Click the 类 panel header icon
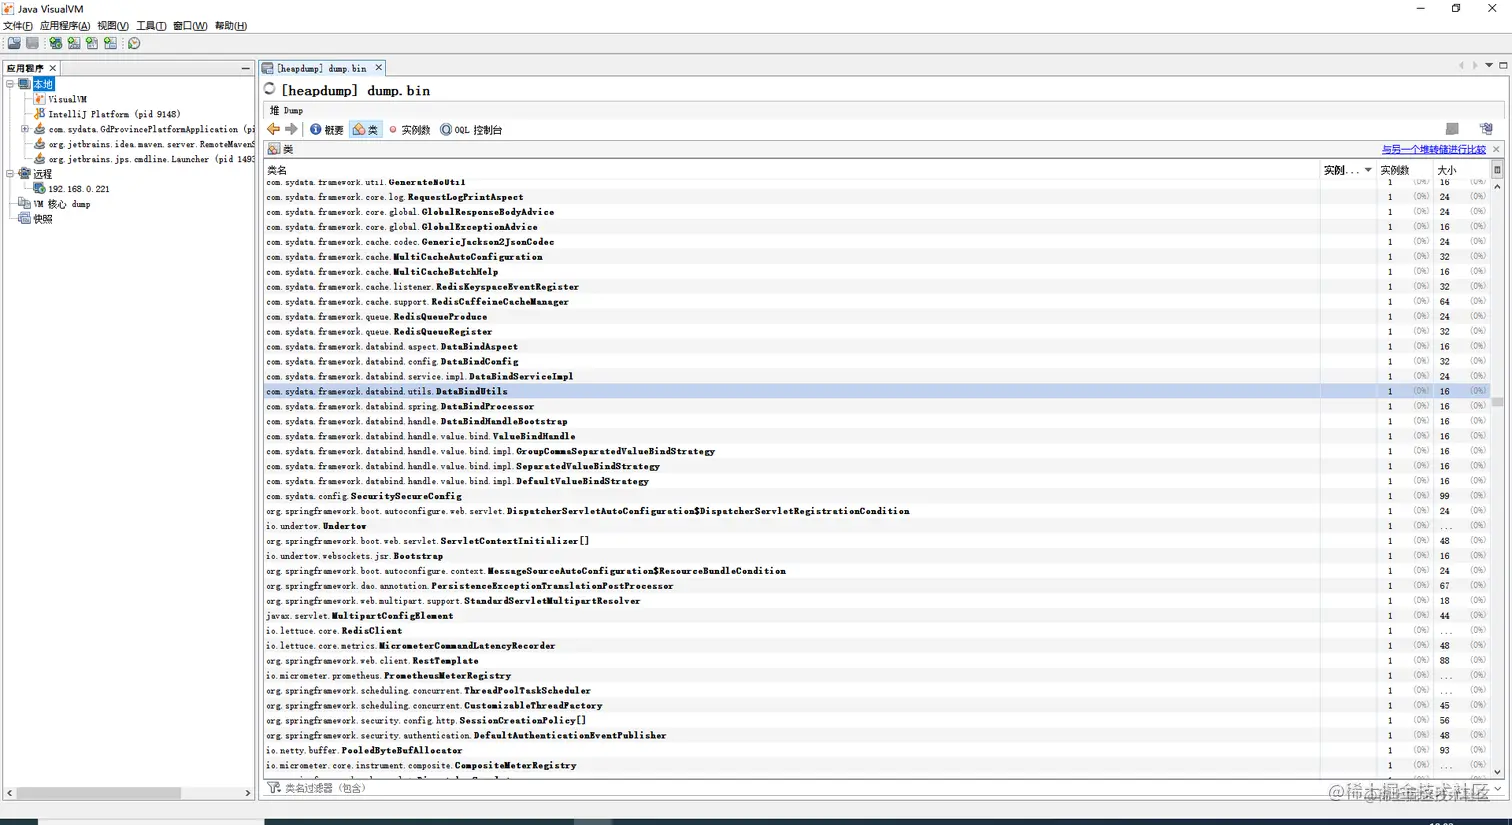This screenshot has width=1512, height=825. click(273, 149)
